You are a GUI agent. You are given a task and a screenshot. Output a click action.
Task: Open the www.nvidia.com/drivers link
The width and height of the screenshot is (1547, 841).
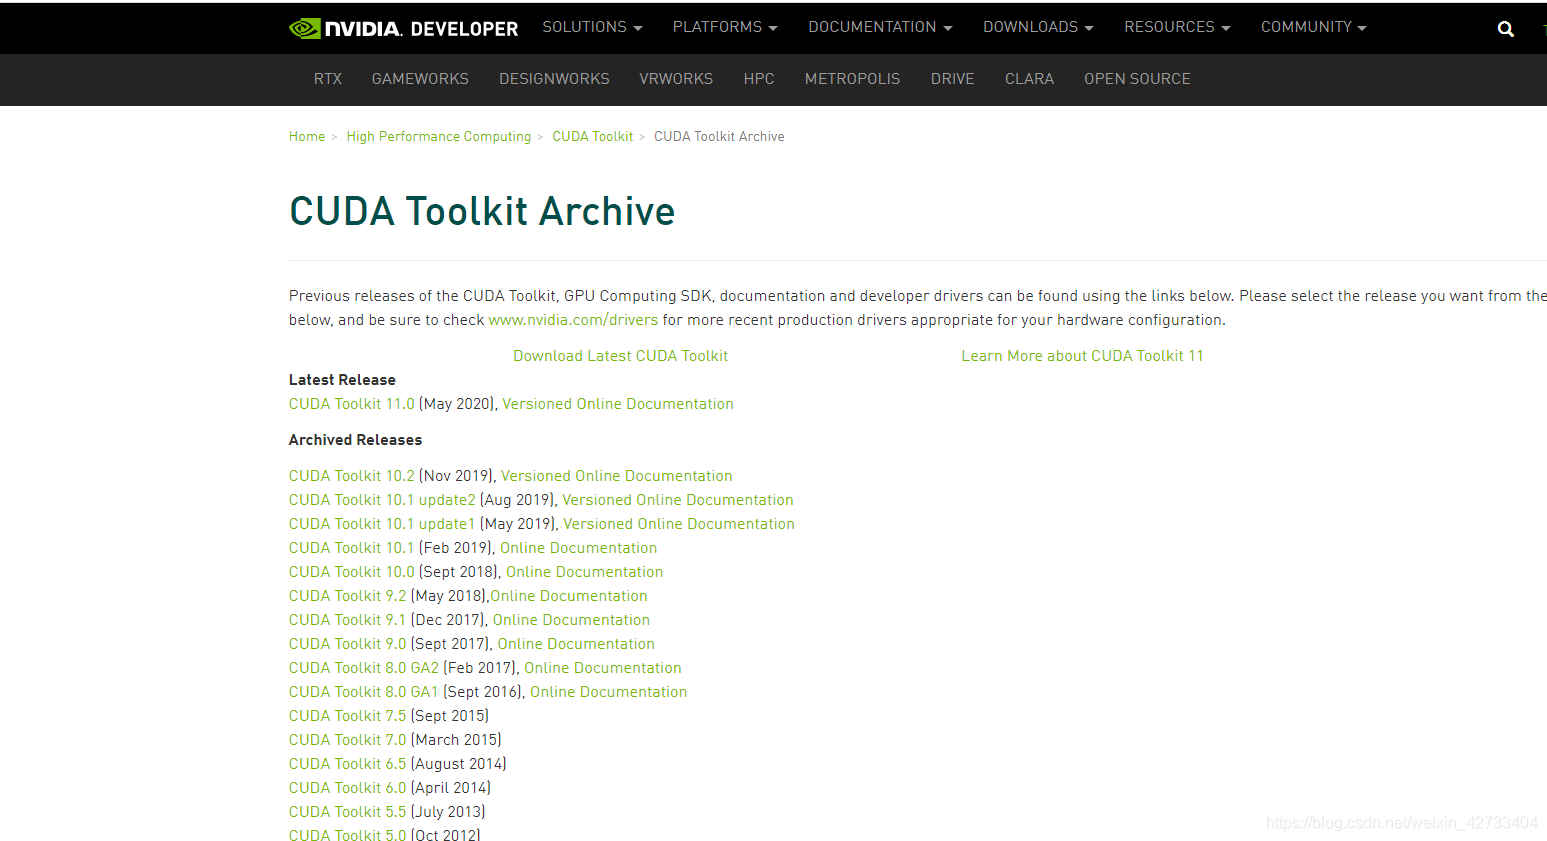tap(573, 320)
